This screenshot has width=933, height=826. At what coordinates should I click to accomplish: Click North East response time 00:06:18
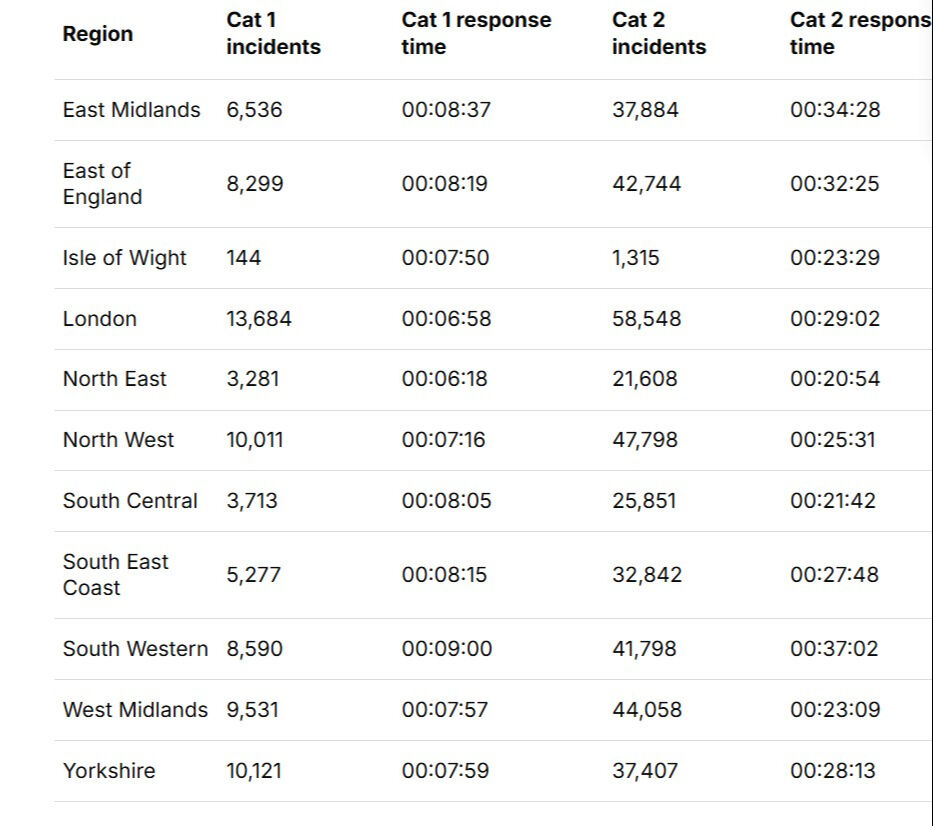[x=444, y=379]
